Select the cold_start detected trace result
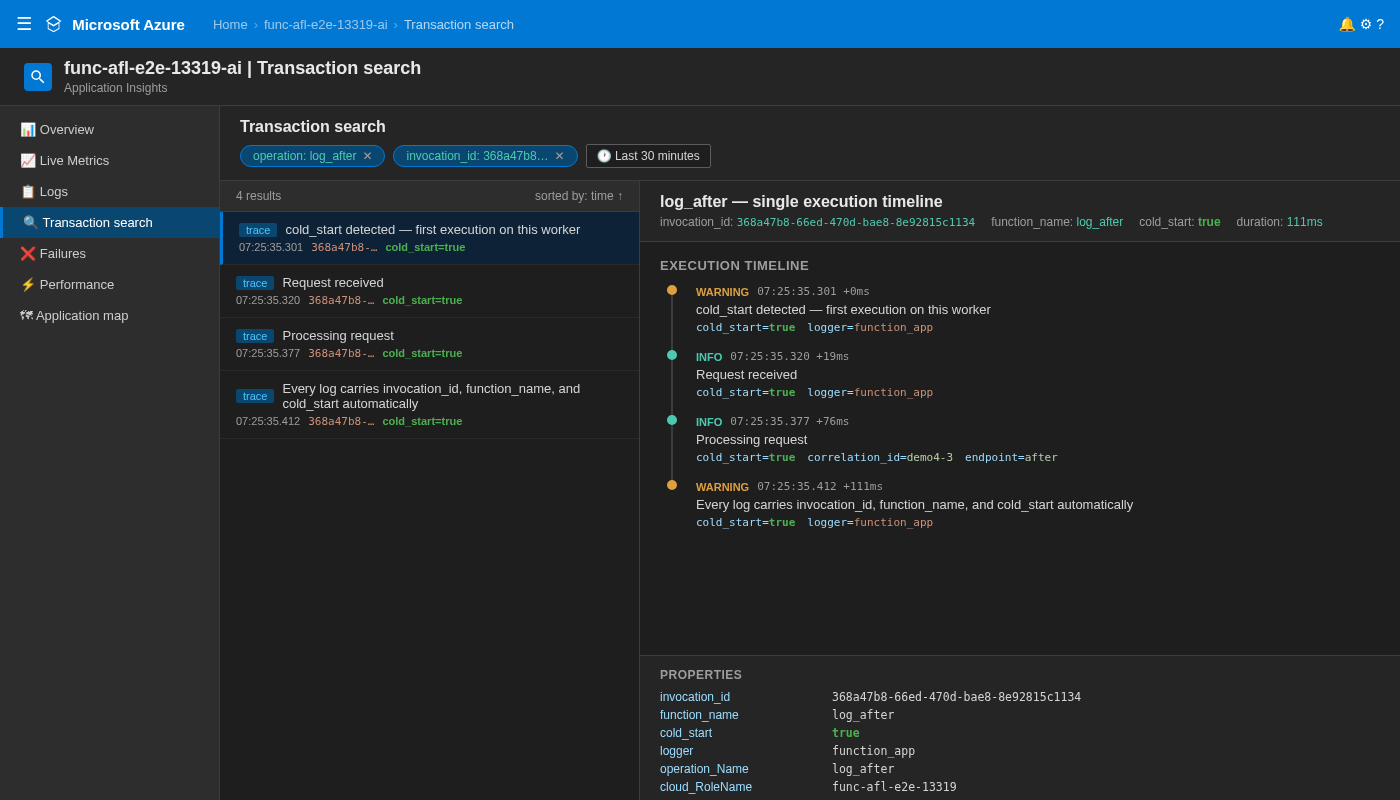This screenshot has width=1400, height=800. tap(430, 238)
